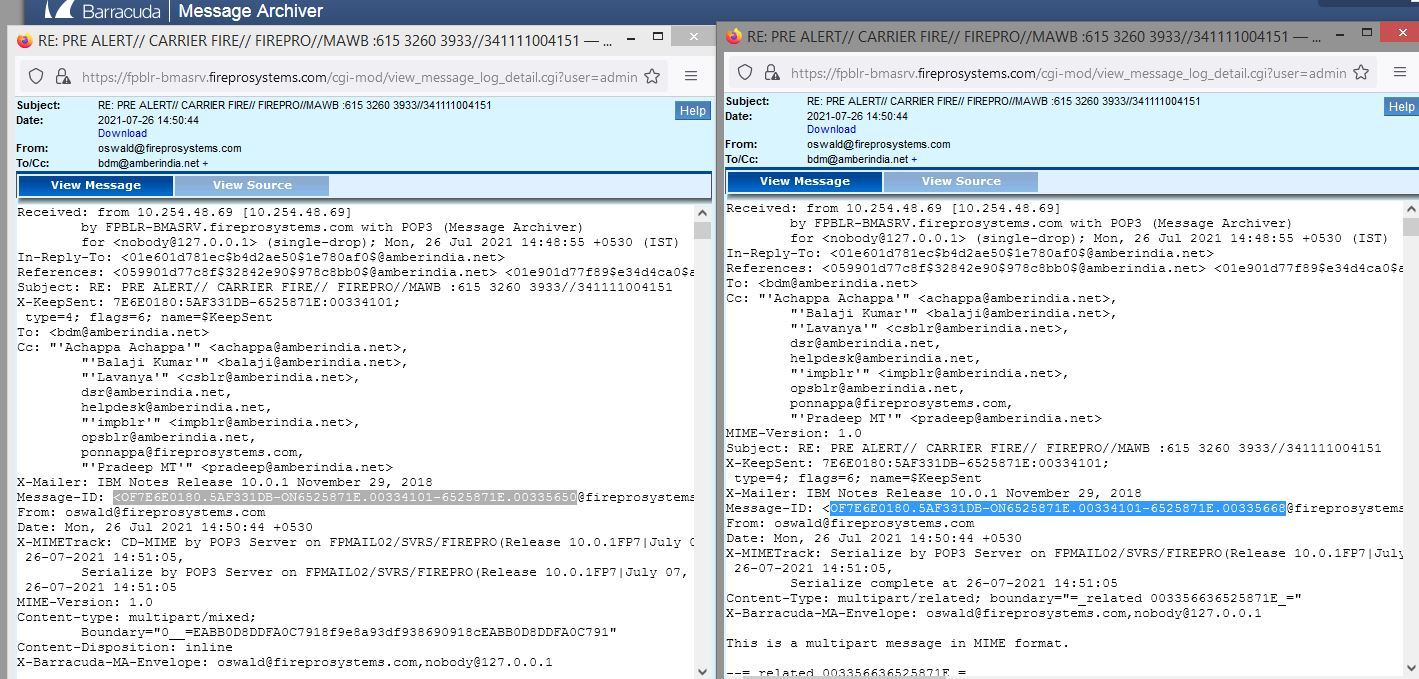1419x679 pixels.
Task: Expand To/Cc list with plus in right window
Action: (914, 159)
